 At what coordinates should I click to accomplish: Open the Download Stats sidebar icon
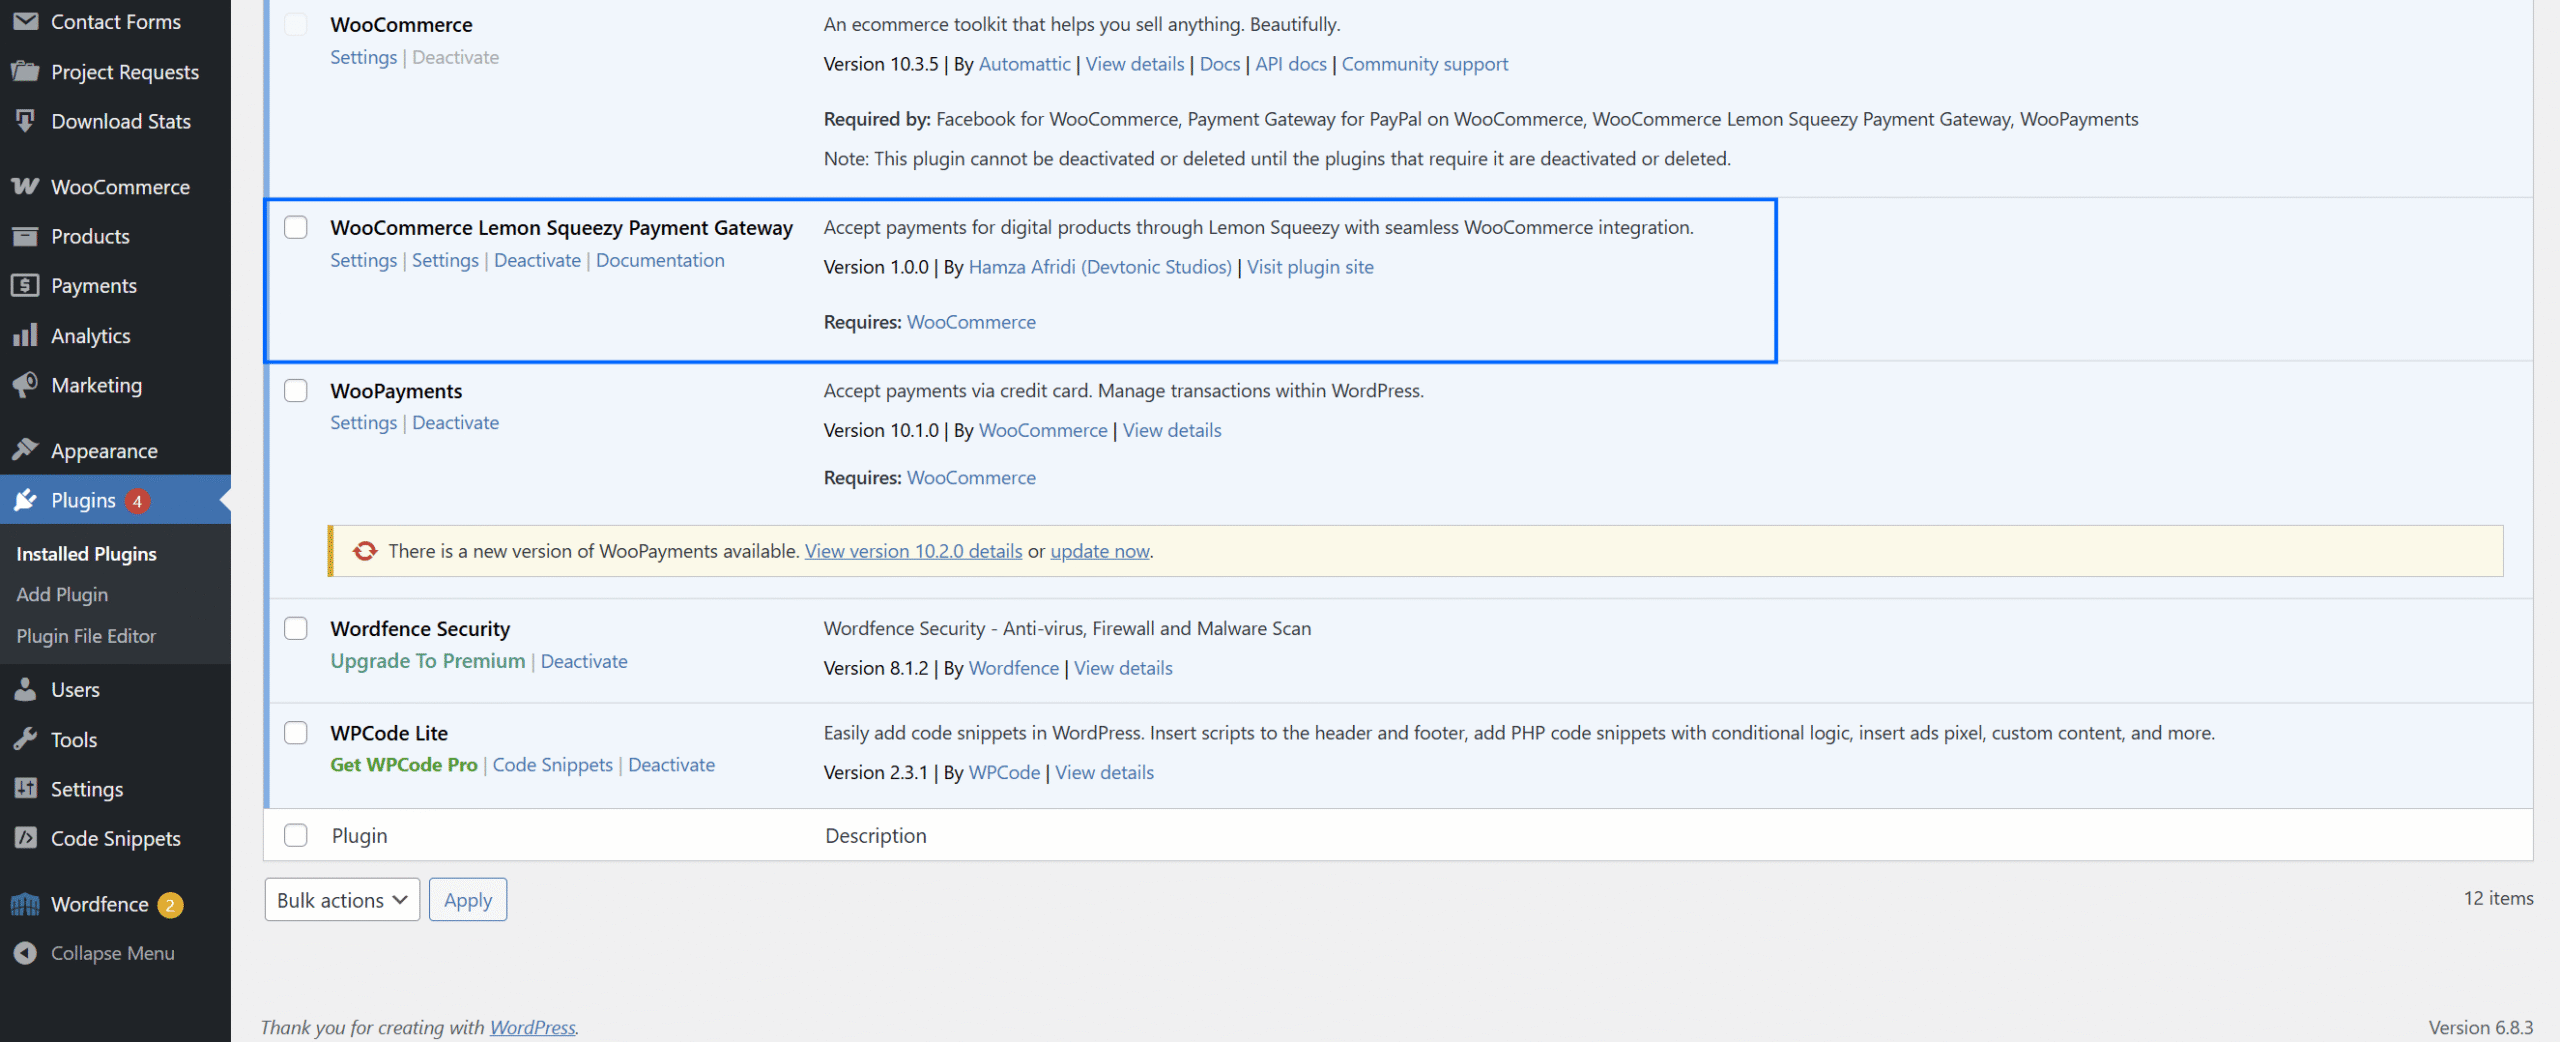25,120
